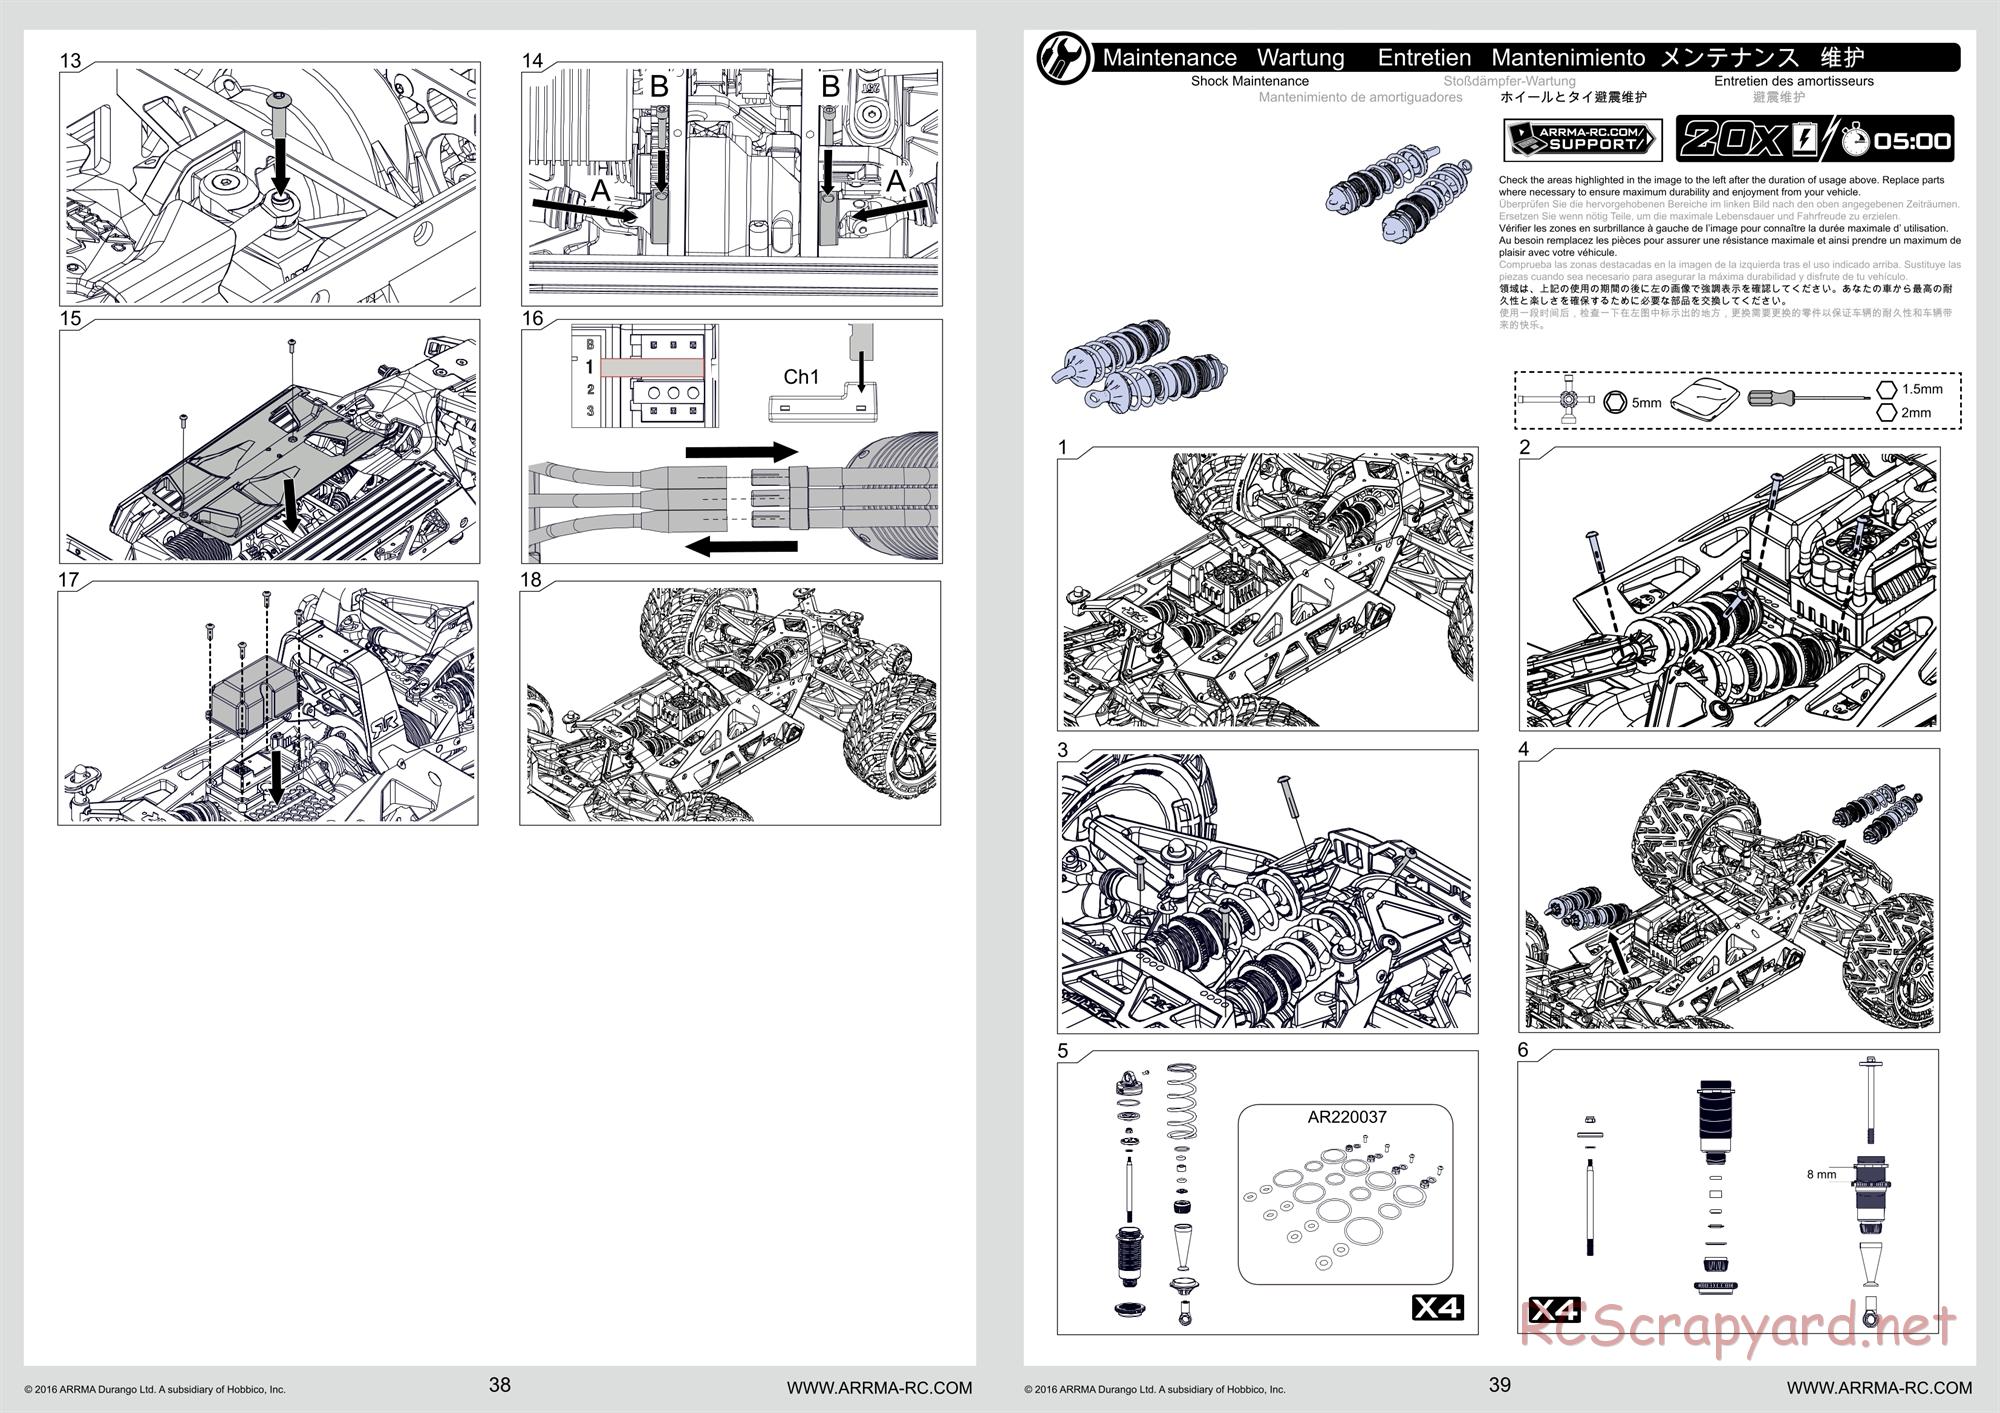Open step 14 diagram with A and B labels
The image size is (2000, 1413).
coord(731,184)
